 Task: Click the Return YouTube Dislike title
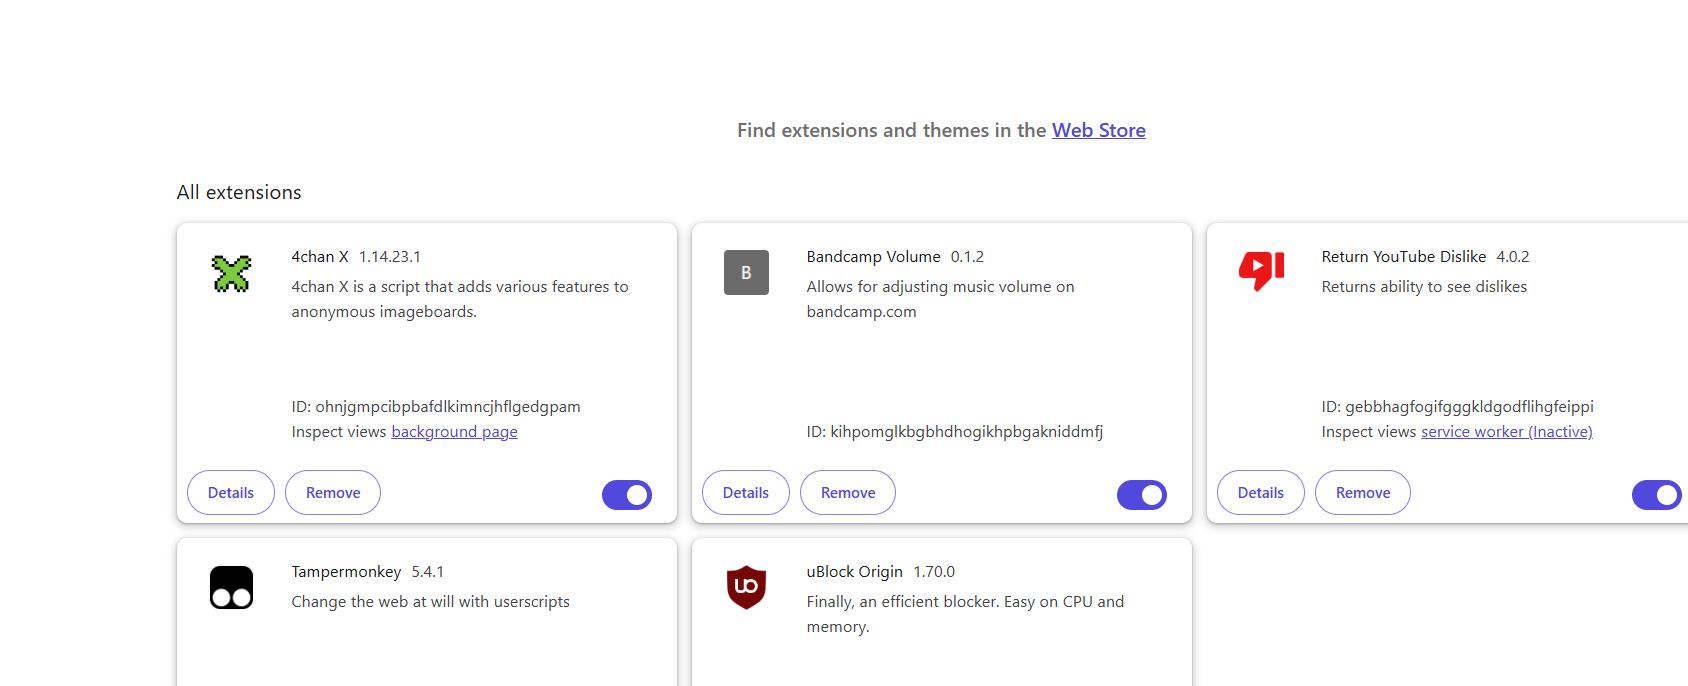pyautogui.click(x=1404, y=257)
